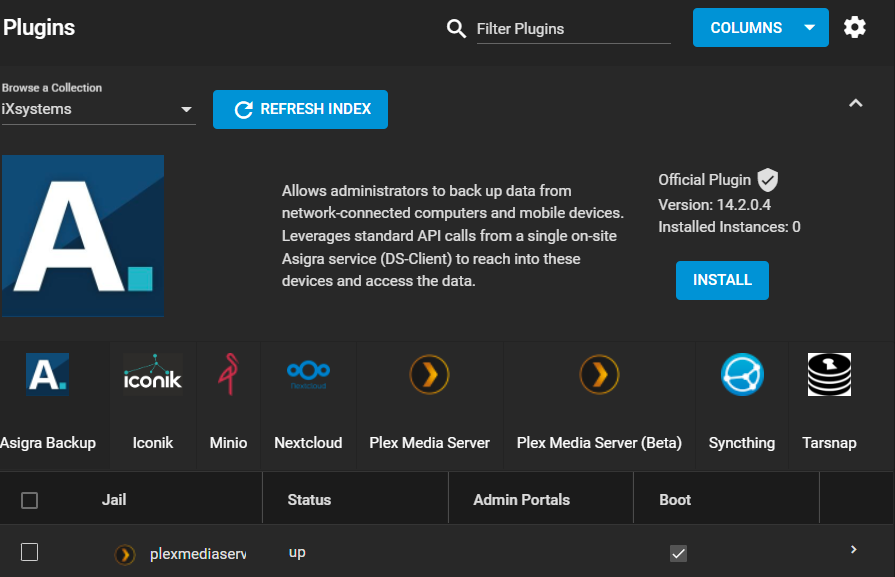Select the Minio flamingo icon
Image resolution: width=895 pixels, height=577 pixels.
pos(228,374)
